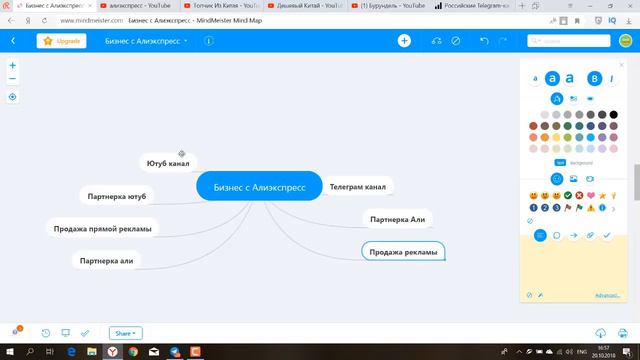Open the map title dropdown Бизнес с Алиэкспресс

(x=146, y=41)
